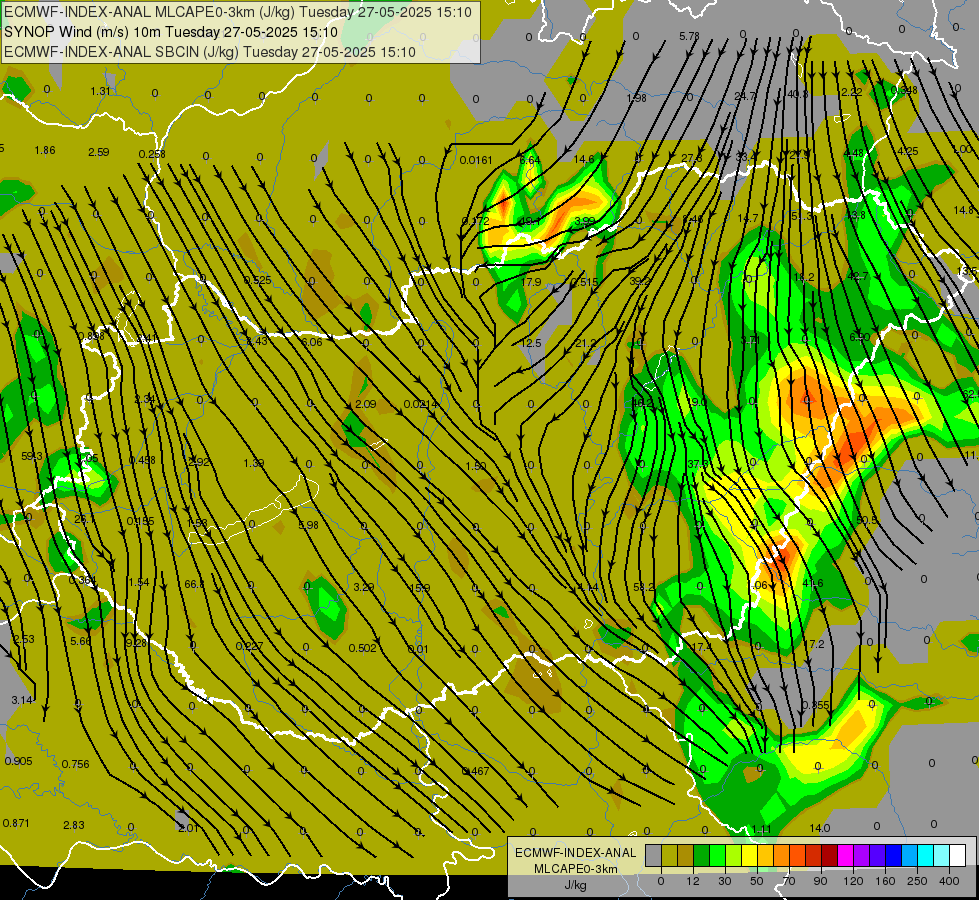
Task: Click the map value '2.59'
Action: 99,152
